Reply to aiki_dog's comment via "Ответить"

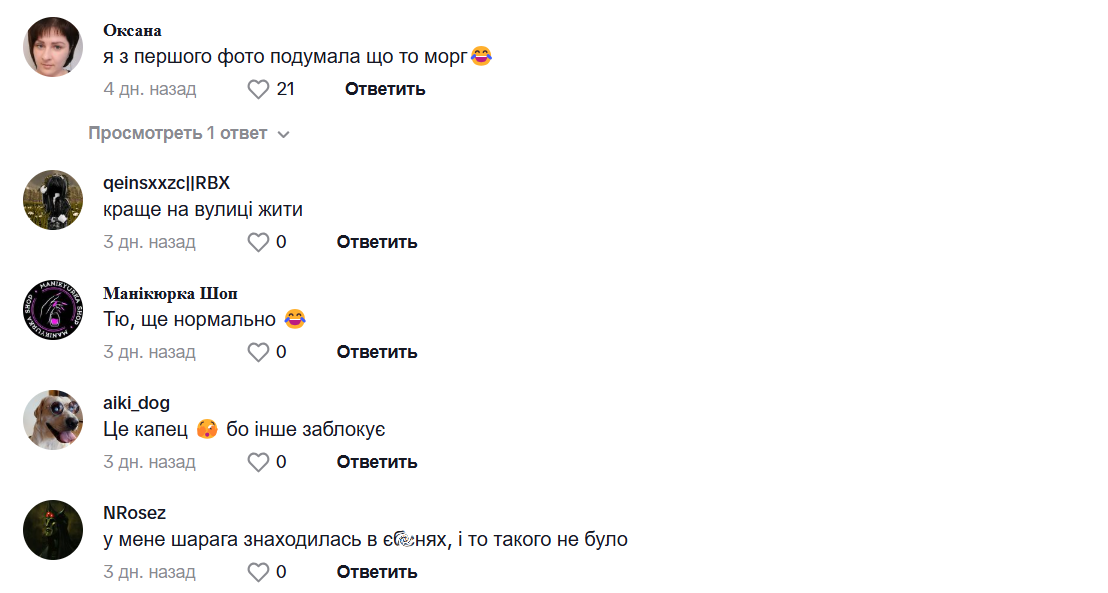pyautogui.click(x=377, y=462)
